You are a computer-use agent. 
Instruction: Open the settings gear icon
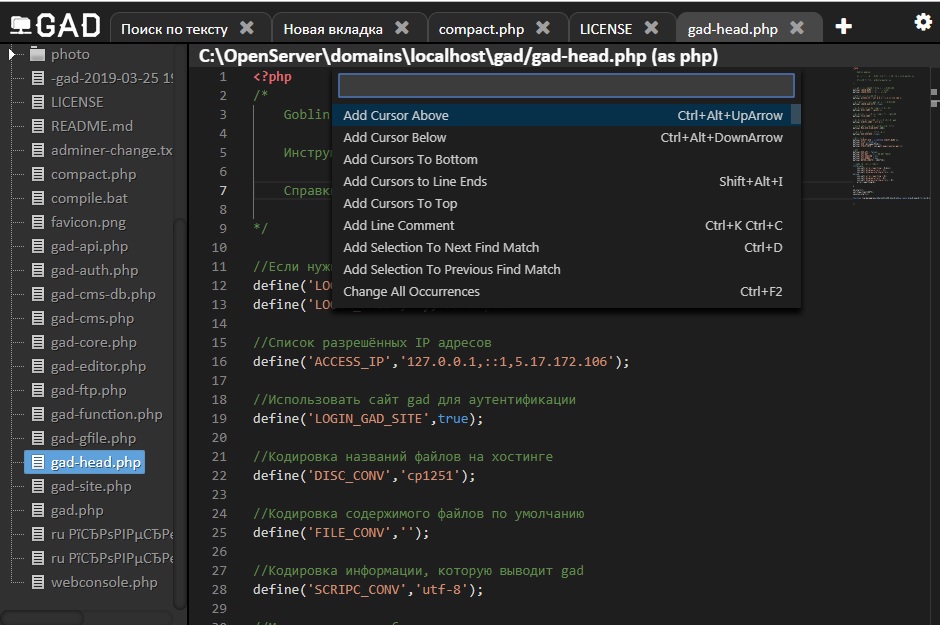[x=923, y=23]
